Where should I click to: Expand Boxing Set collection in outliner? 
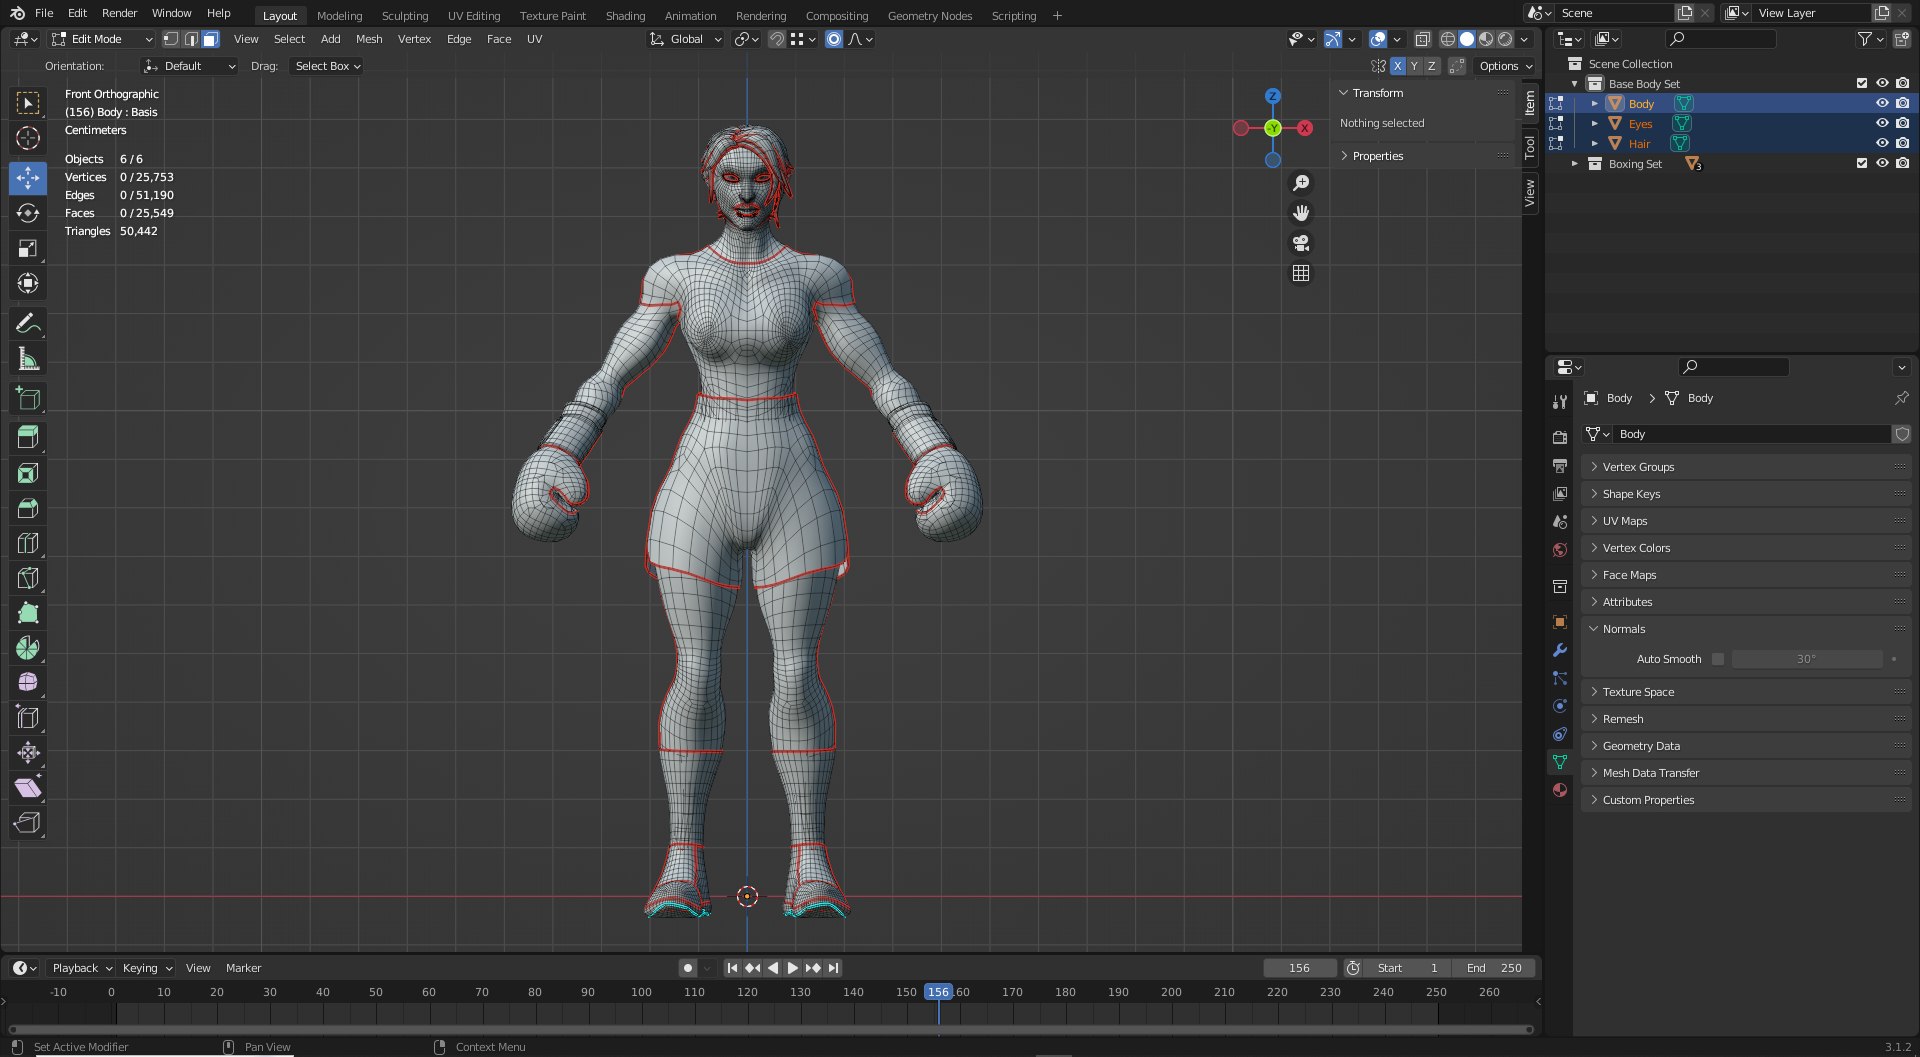pos(1575,163)
